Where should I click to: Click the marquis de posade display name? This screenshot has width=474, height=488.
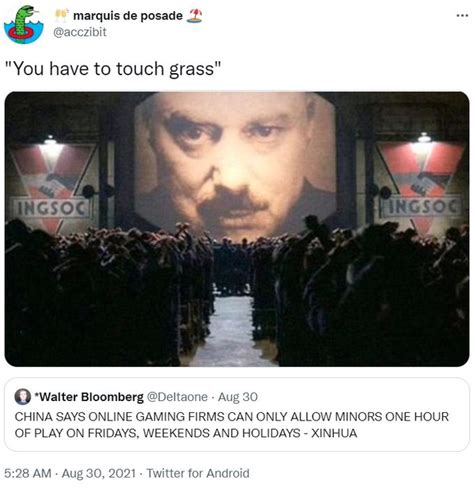(x=128, y=16)
